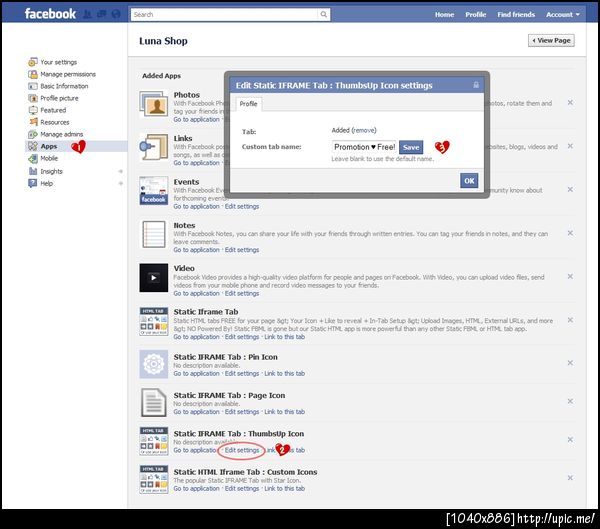Remove ThumbsUp Icon app with X

click(x=570, y=439)
